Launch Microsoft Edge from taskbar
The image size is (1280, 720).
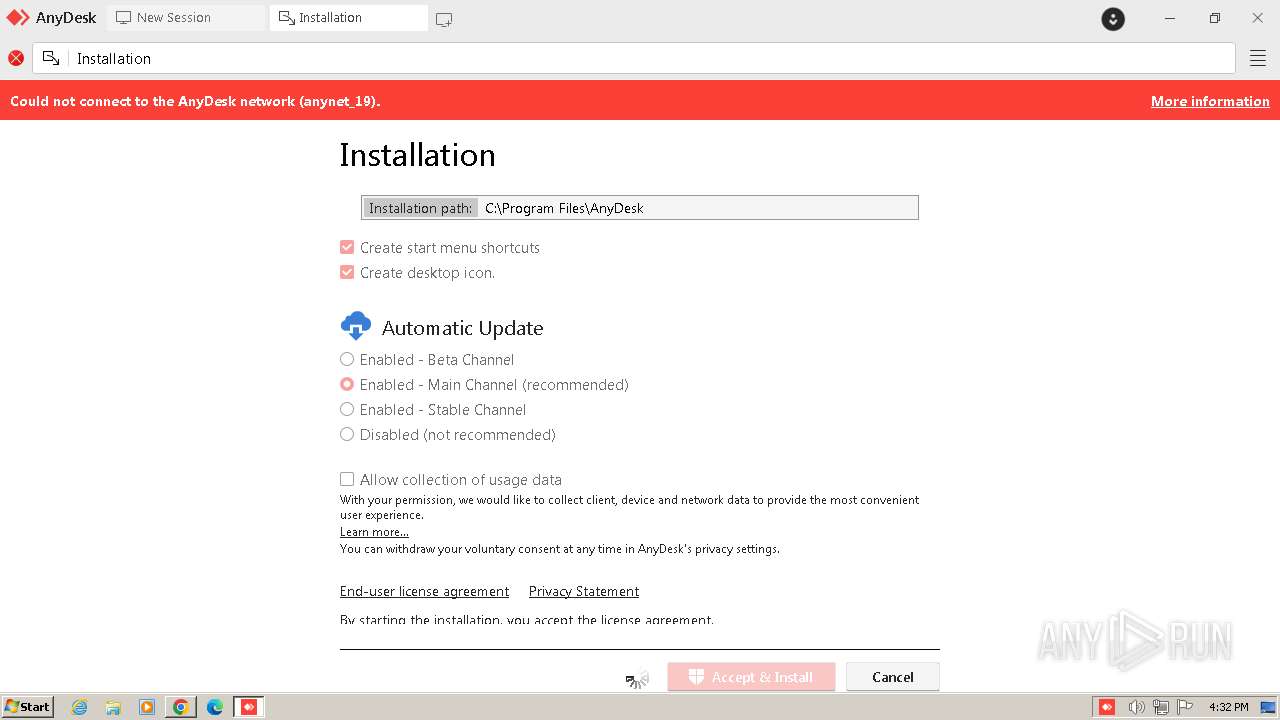(x=215, y=707)
